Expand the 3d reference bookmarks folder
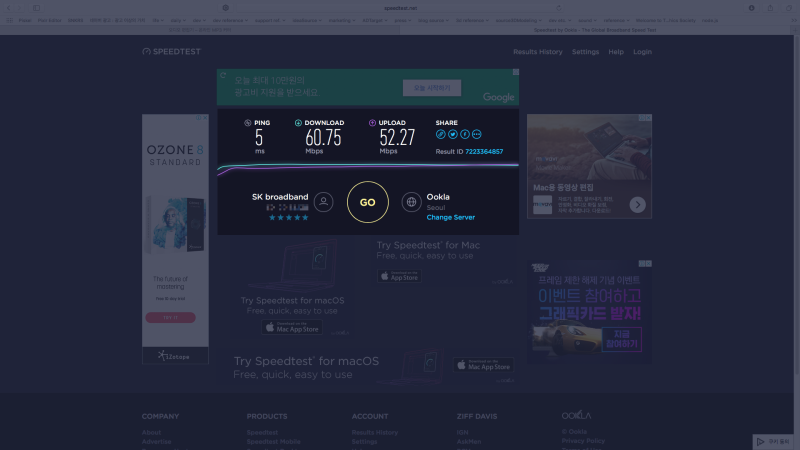 472,20
